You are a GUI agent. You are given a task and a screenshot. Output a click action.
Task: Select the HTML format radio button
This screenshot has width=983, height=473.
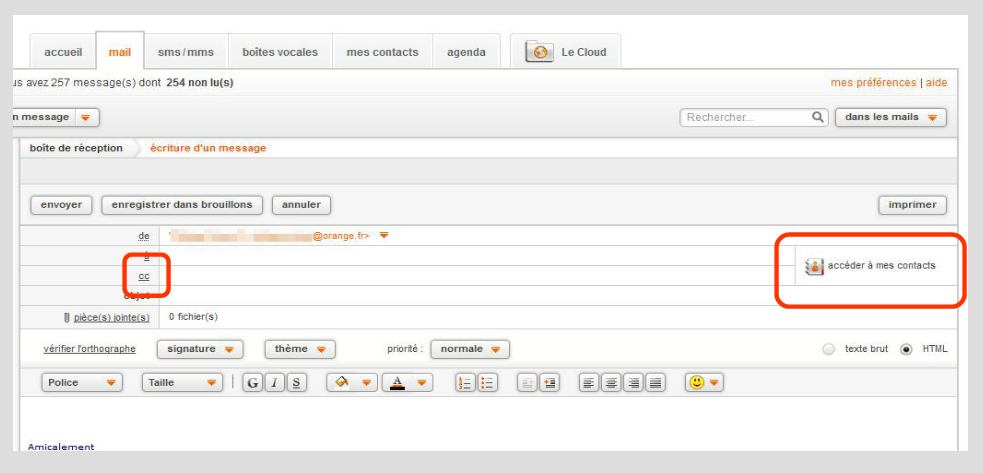(907, 349)
